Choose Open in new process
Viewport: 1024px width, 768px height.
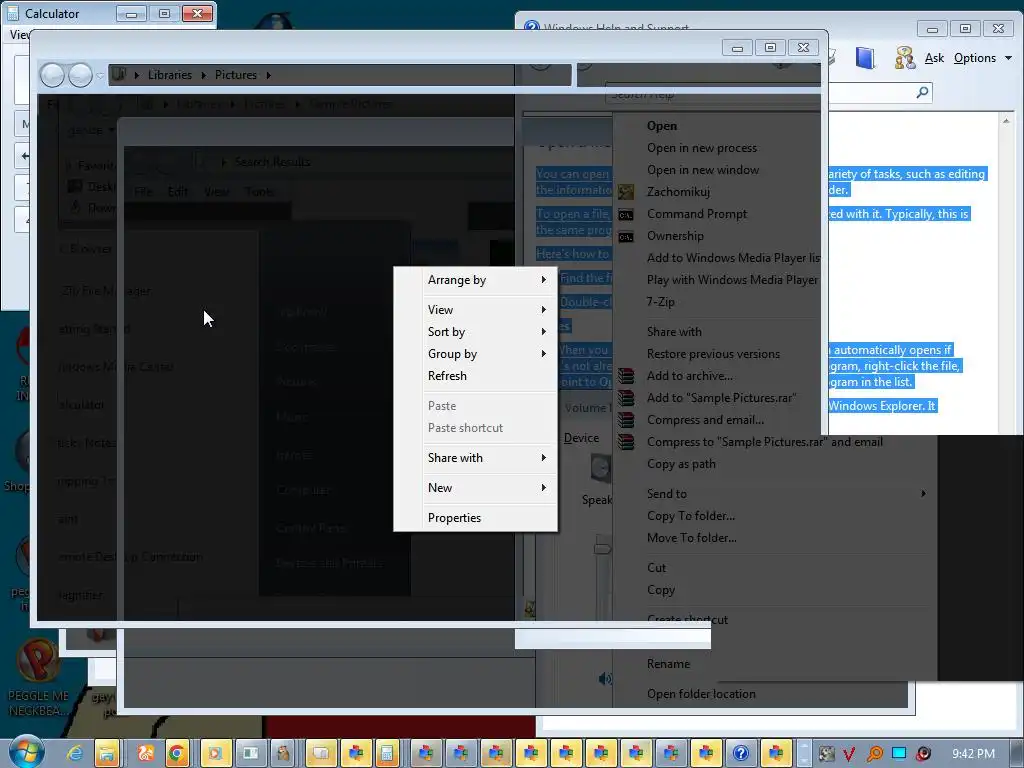coord(701,148)
